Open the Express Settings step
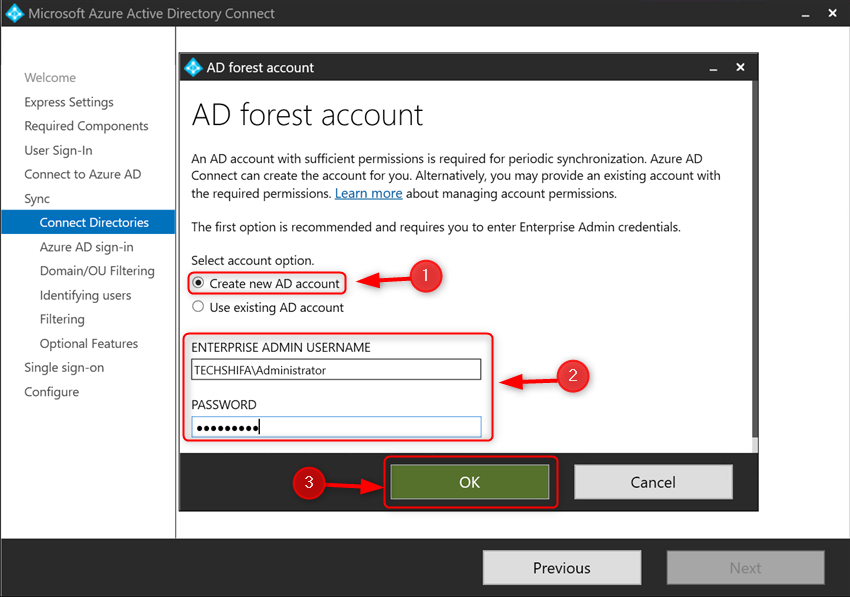 click(69, 102)
